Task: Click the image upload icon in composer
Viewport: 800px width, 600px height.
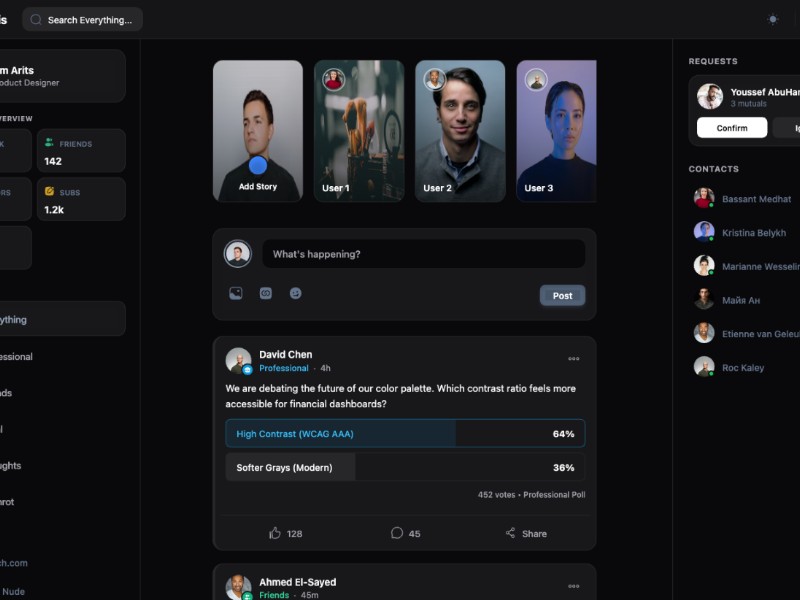Action: (236, 294)
